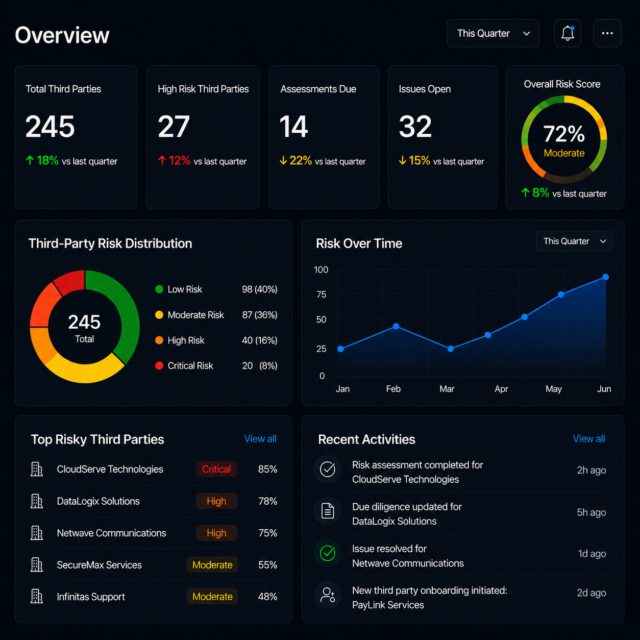Click green check icon for issue resolved

coord(327,553)
